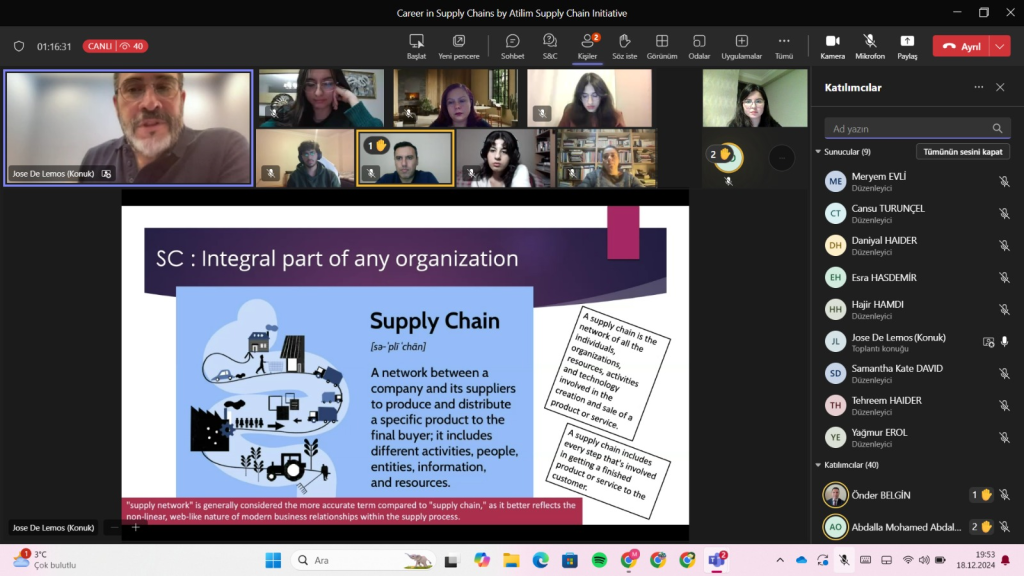
Task: Toggle the Kişiler participants panel
Action: (587, 46)
